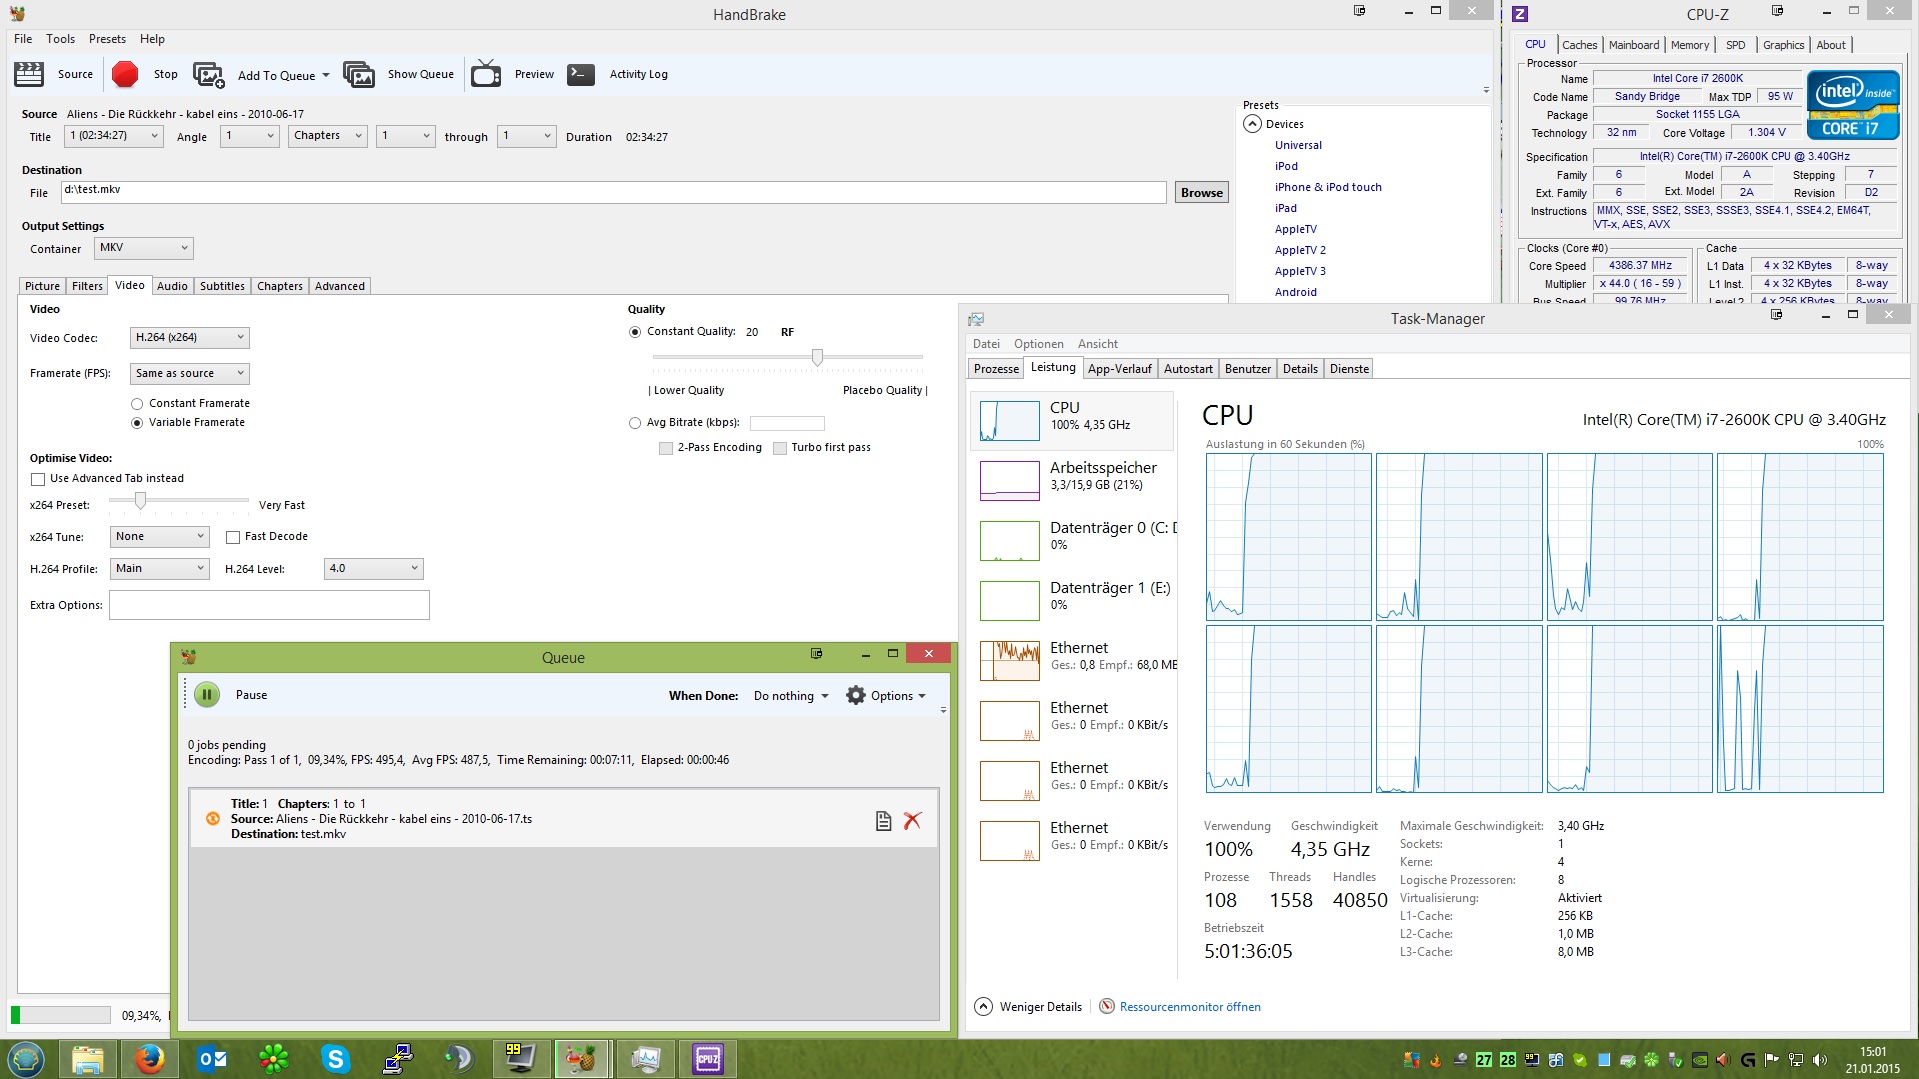Collapse the Devices preset group
The width and height of the screenshot is (1919, 1079).
(1252, 124)
